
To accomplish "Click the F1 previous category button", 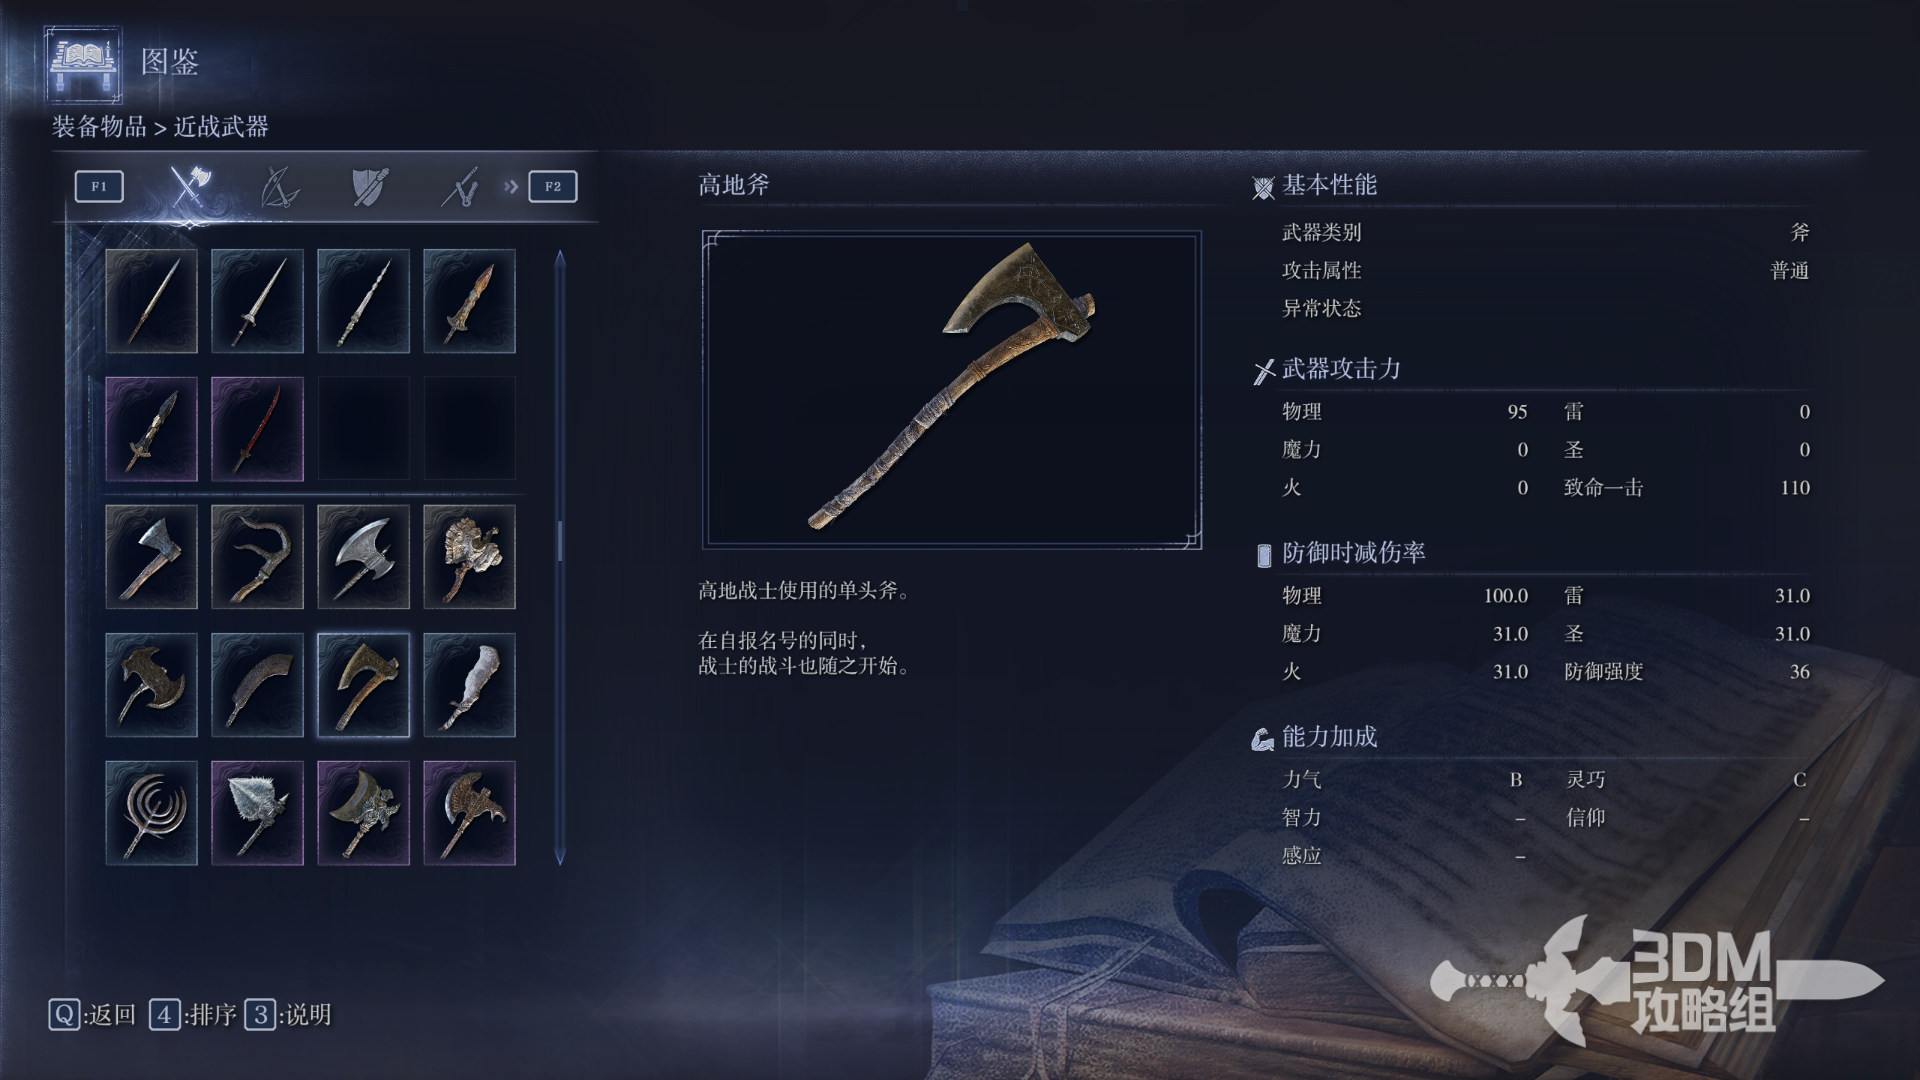I will (x=99, y=186).
